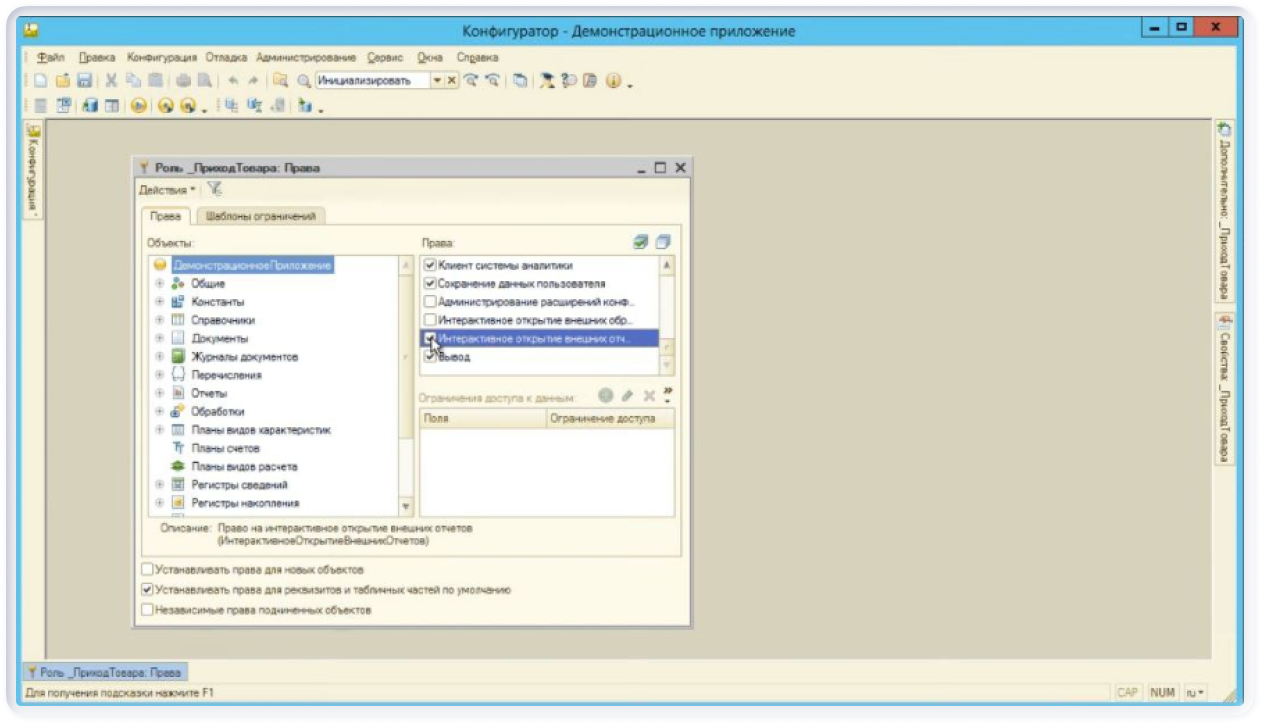Click the yellow information icon in the top toolbar
Screen dimensions: 1262x724
(x=613, y=81)
